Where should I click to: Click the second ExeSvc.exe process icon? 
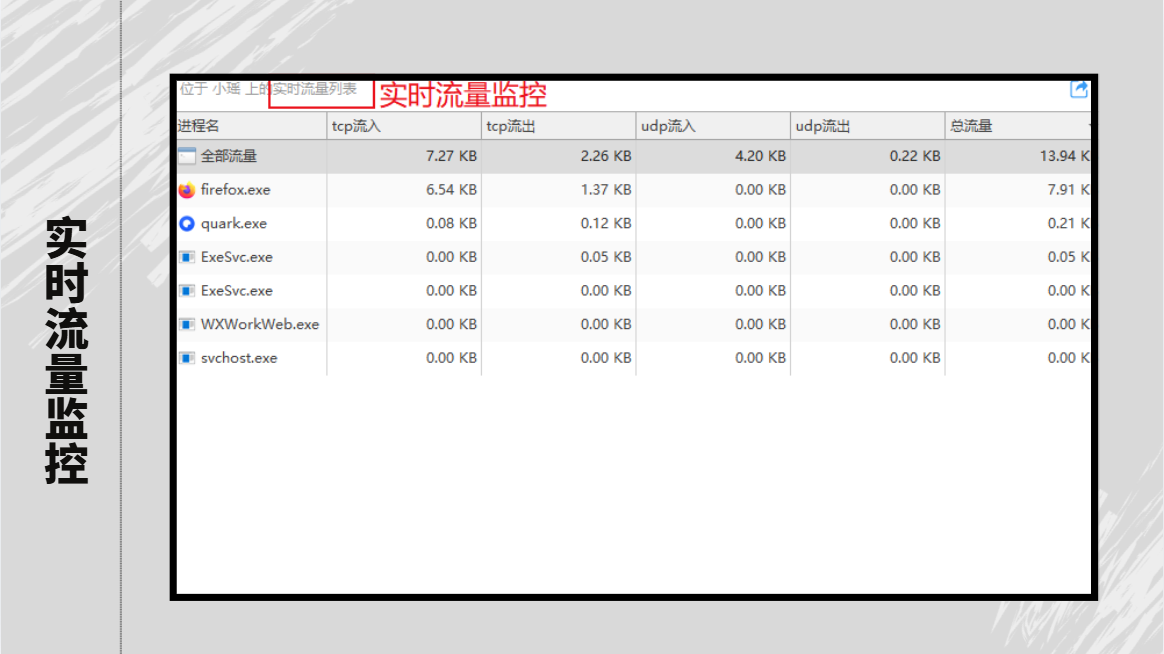pyautogui.click(x=186, y=291)
